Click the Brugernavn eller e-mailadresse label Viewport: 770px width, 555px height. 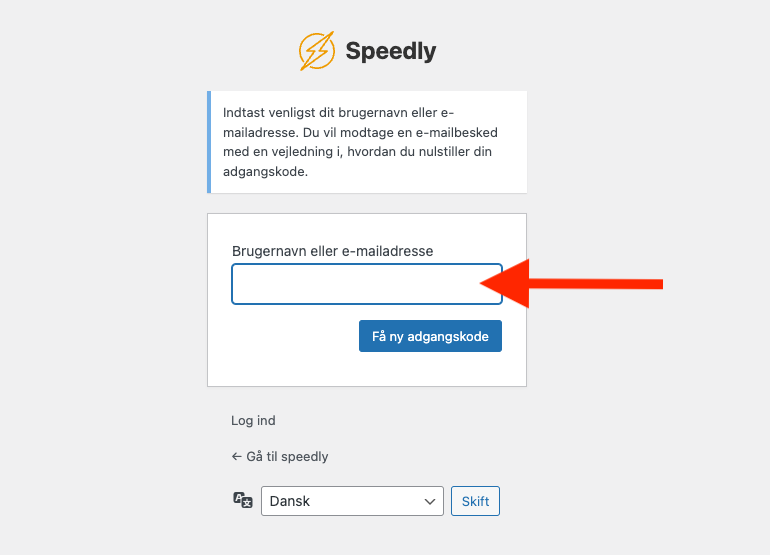click(332, 251)
